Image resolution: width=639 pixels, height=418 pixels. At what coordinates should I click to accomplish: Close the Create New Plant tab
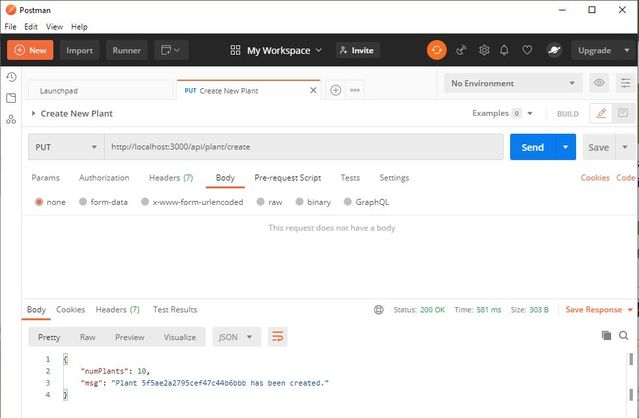(313, 90)
